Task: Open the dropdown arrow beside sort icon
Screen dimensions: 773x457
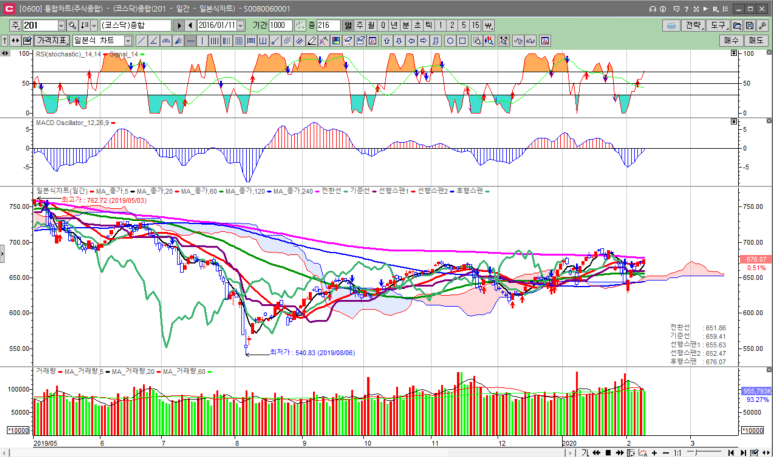Action: [94, 25]
